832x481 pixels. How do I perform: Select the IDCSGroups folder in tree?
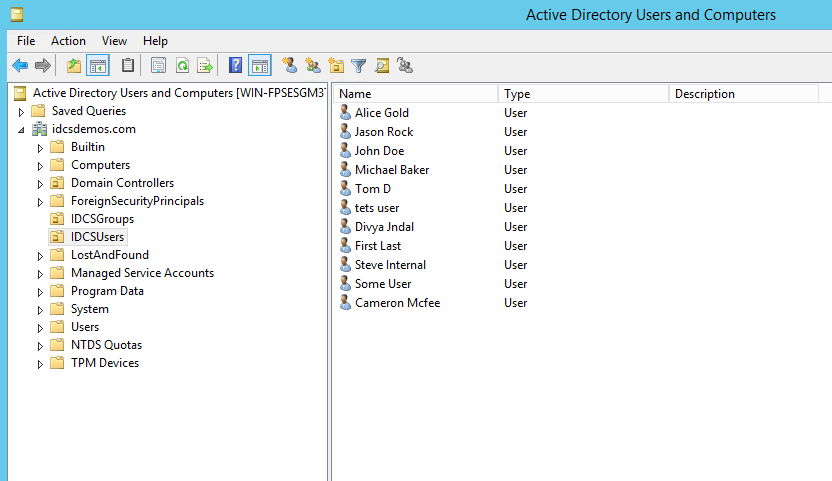[x=101, y=219]
